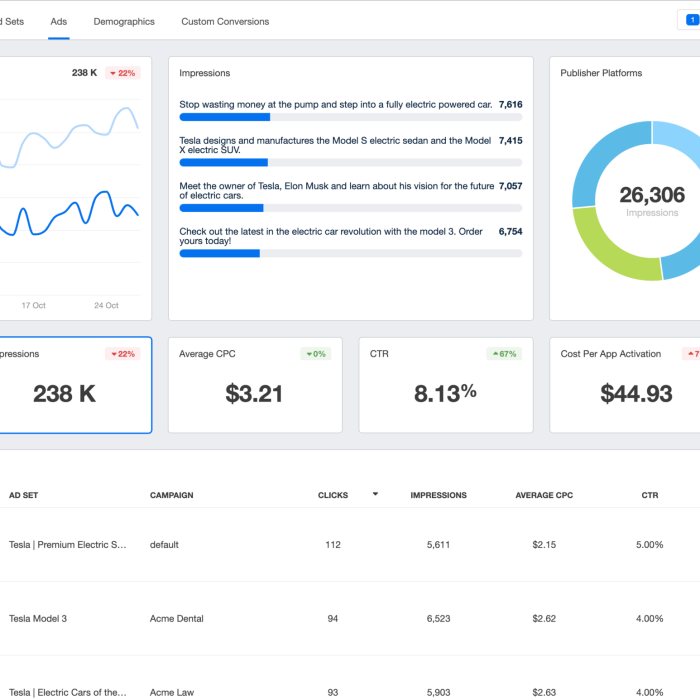Click the red 22% badge on line chart
Image resolution: width=700 pixels, height=700 pixels.
click(125, 73)
